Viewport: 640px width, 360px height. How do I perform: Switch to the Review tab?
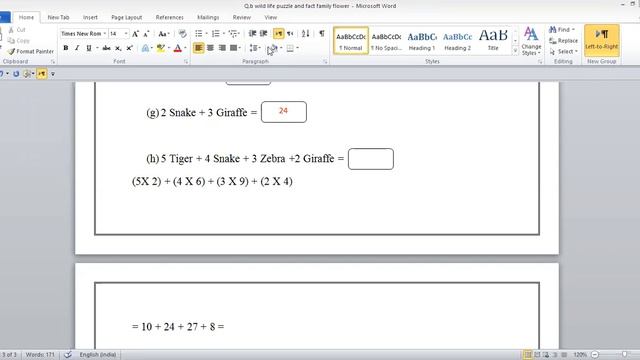242,18
